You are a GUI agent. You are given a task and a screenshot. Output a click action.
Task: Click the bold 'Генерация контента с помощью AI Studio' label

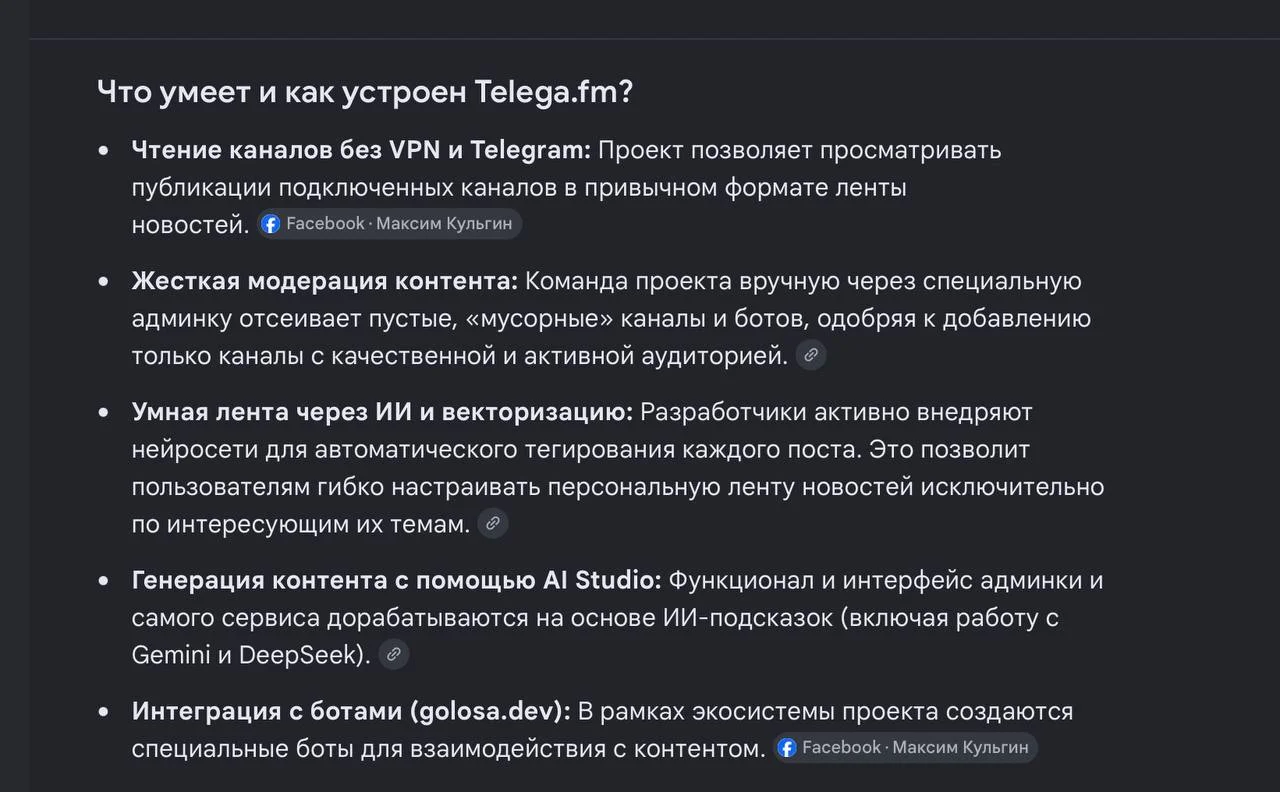397,580
